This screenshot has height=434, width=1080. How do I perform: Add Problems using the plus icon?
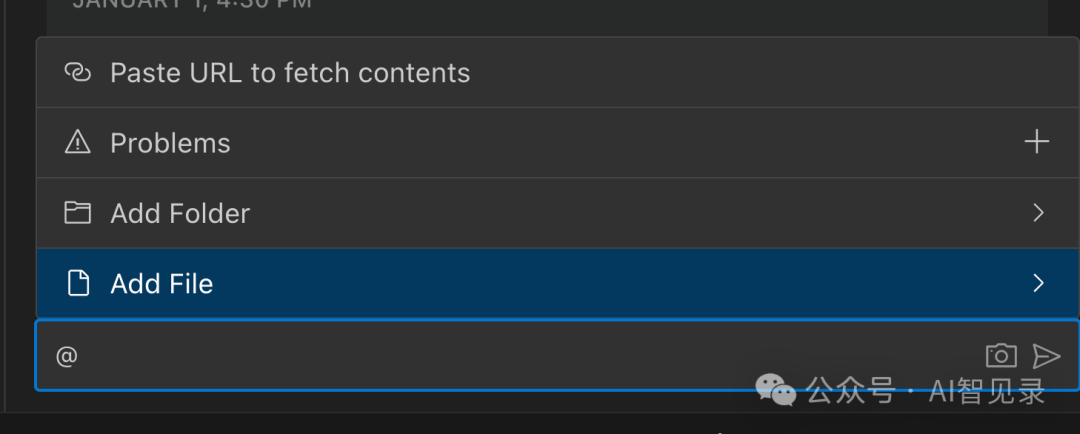tap(1037, 143)
